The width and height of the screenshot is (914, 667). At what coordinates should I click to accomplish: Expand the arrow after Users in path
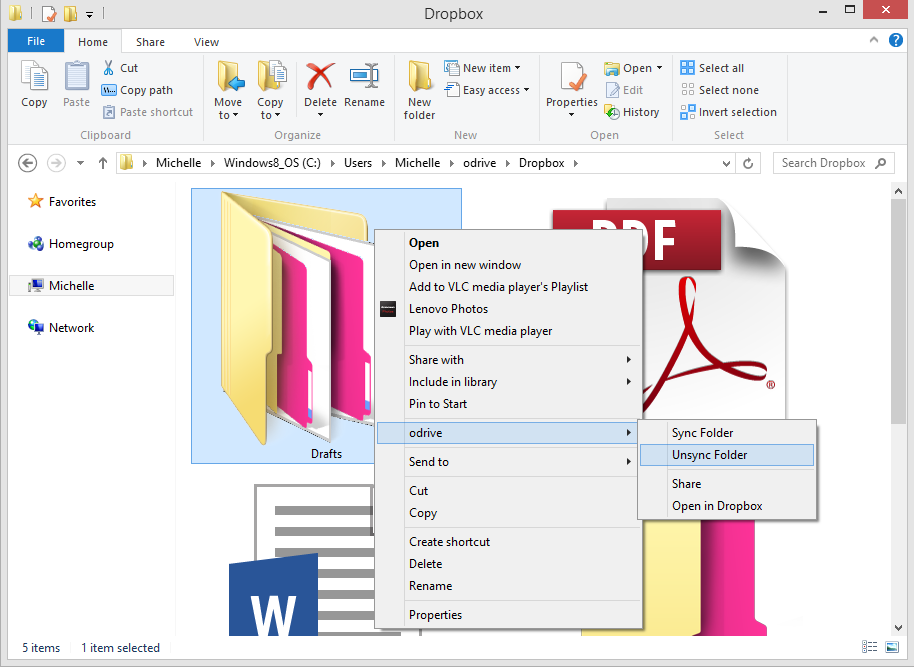384,163
